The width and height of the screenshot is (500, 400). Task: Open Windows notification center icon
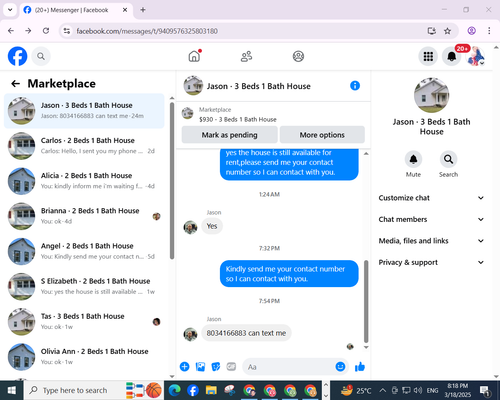pyautogui.click(x=484, y=390)
